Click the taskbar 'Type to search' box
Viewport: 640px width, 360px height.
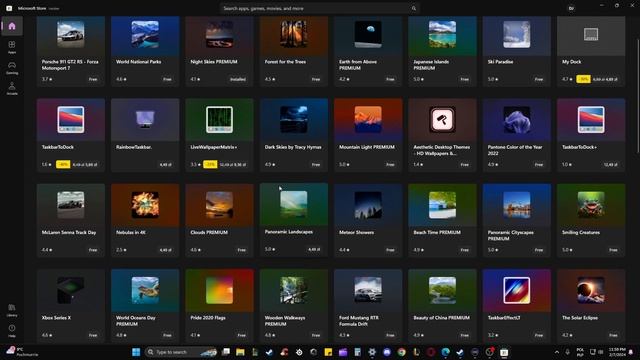coord(181,352)
